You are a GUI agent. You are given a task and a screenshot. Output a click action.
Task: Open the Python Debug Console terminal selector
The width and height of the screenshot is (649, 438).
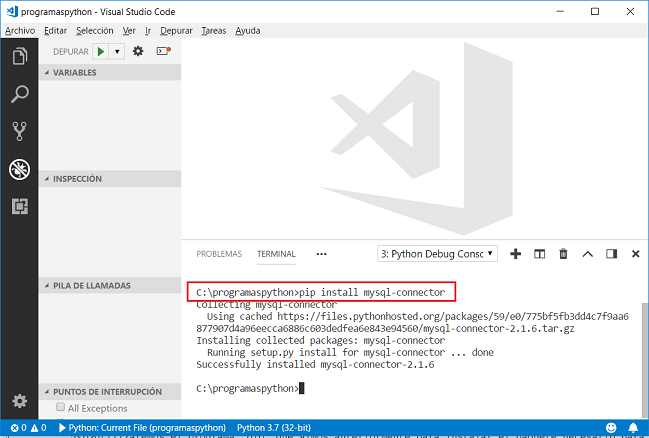coord(437,254)
